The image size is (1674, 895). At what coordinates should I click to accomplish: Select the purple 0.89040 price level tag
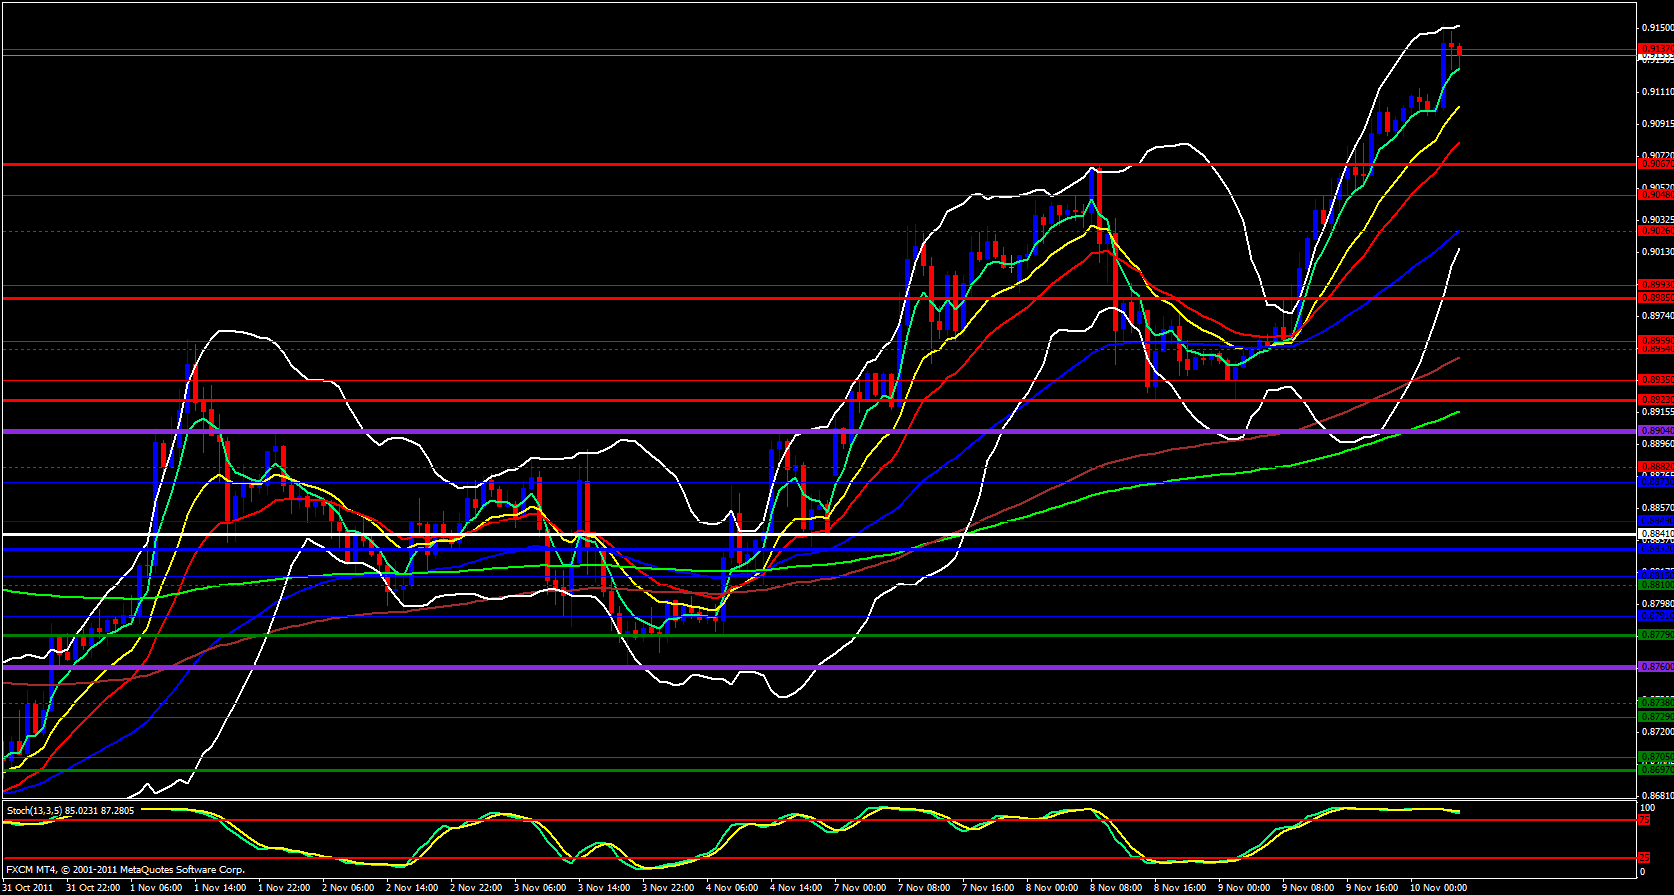1656,431
